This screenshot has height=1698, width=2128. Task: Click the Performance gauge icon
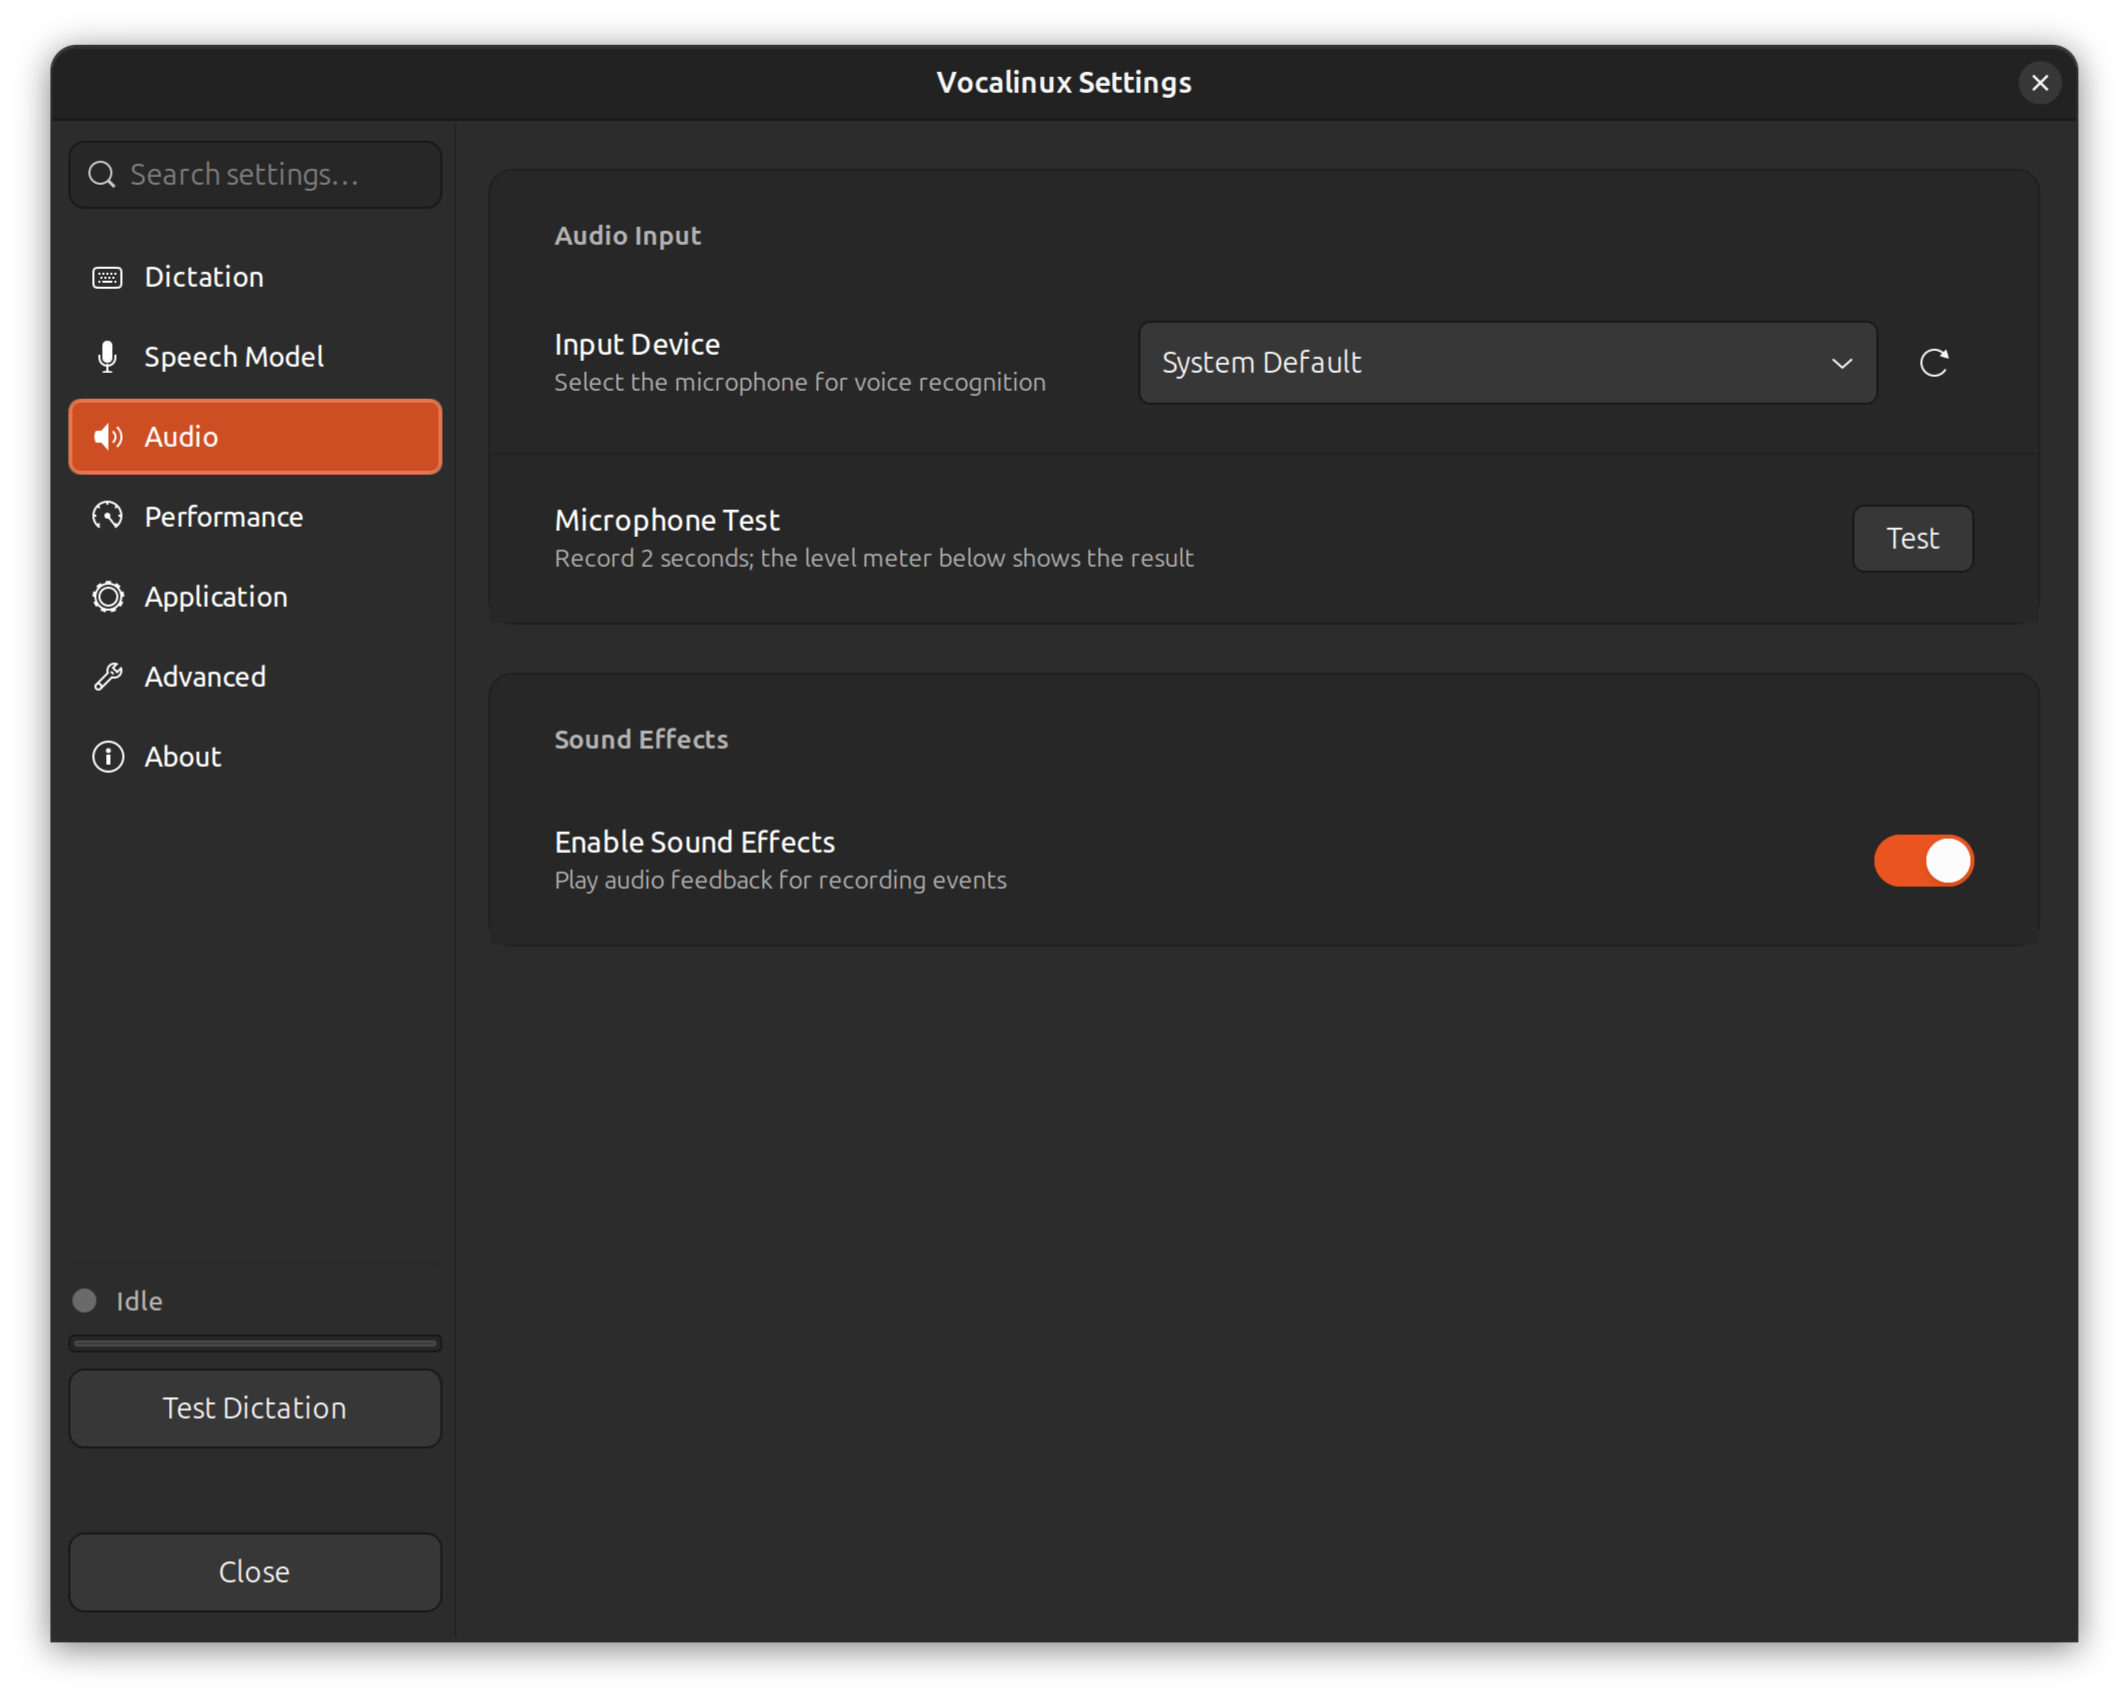pos(108,516)
